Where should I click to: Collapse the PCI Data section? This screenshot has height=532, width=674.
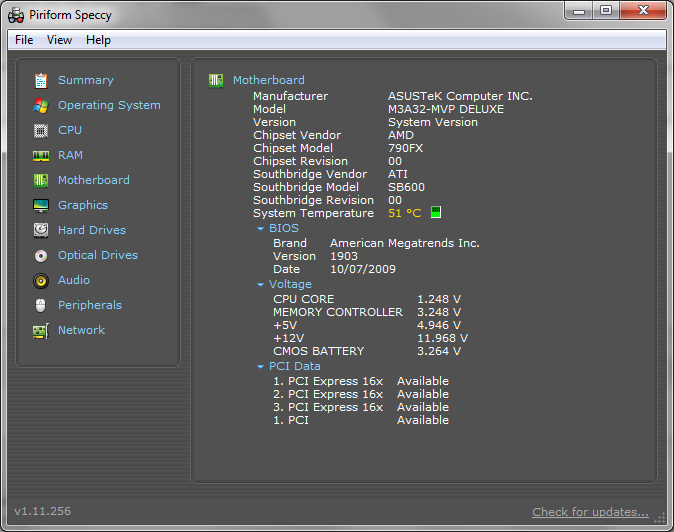point(261,367)
